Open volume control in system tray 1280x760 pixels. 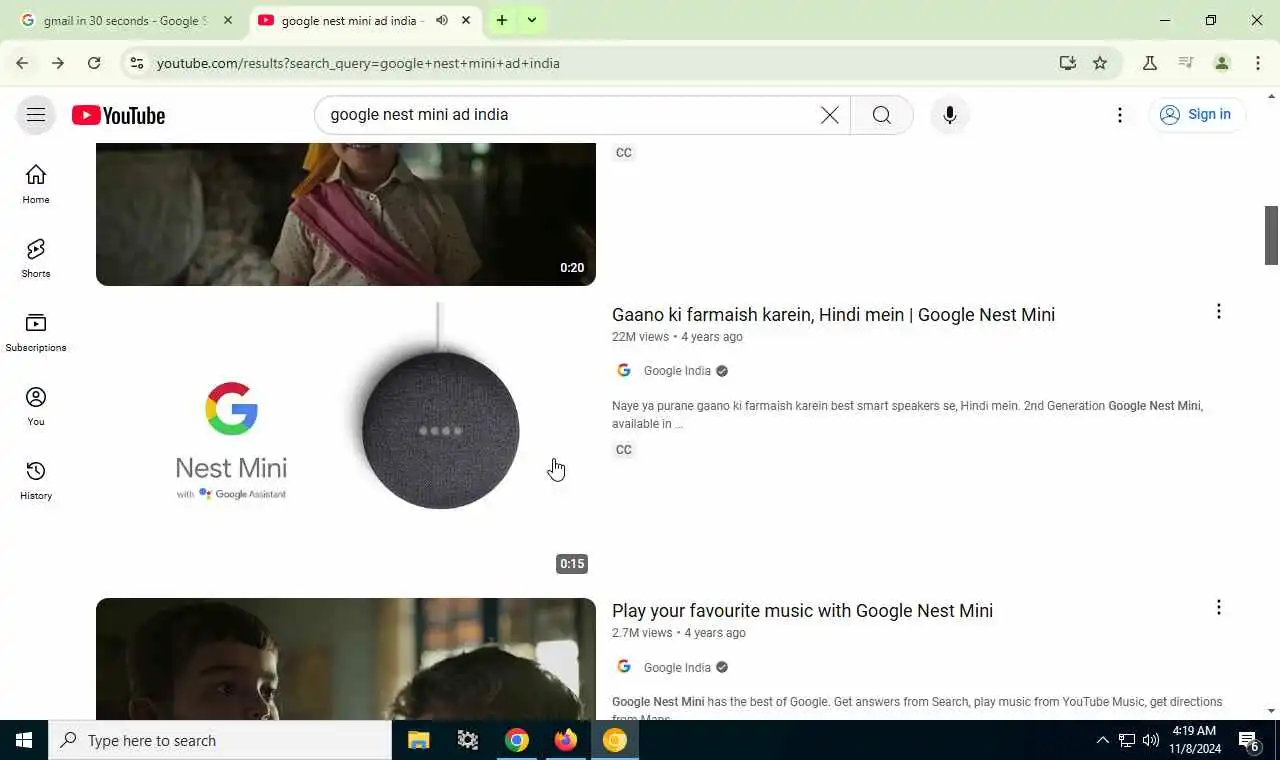[1151, 740]
